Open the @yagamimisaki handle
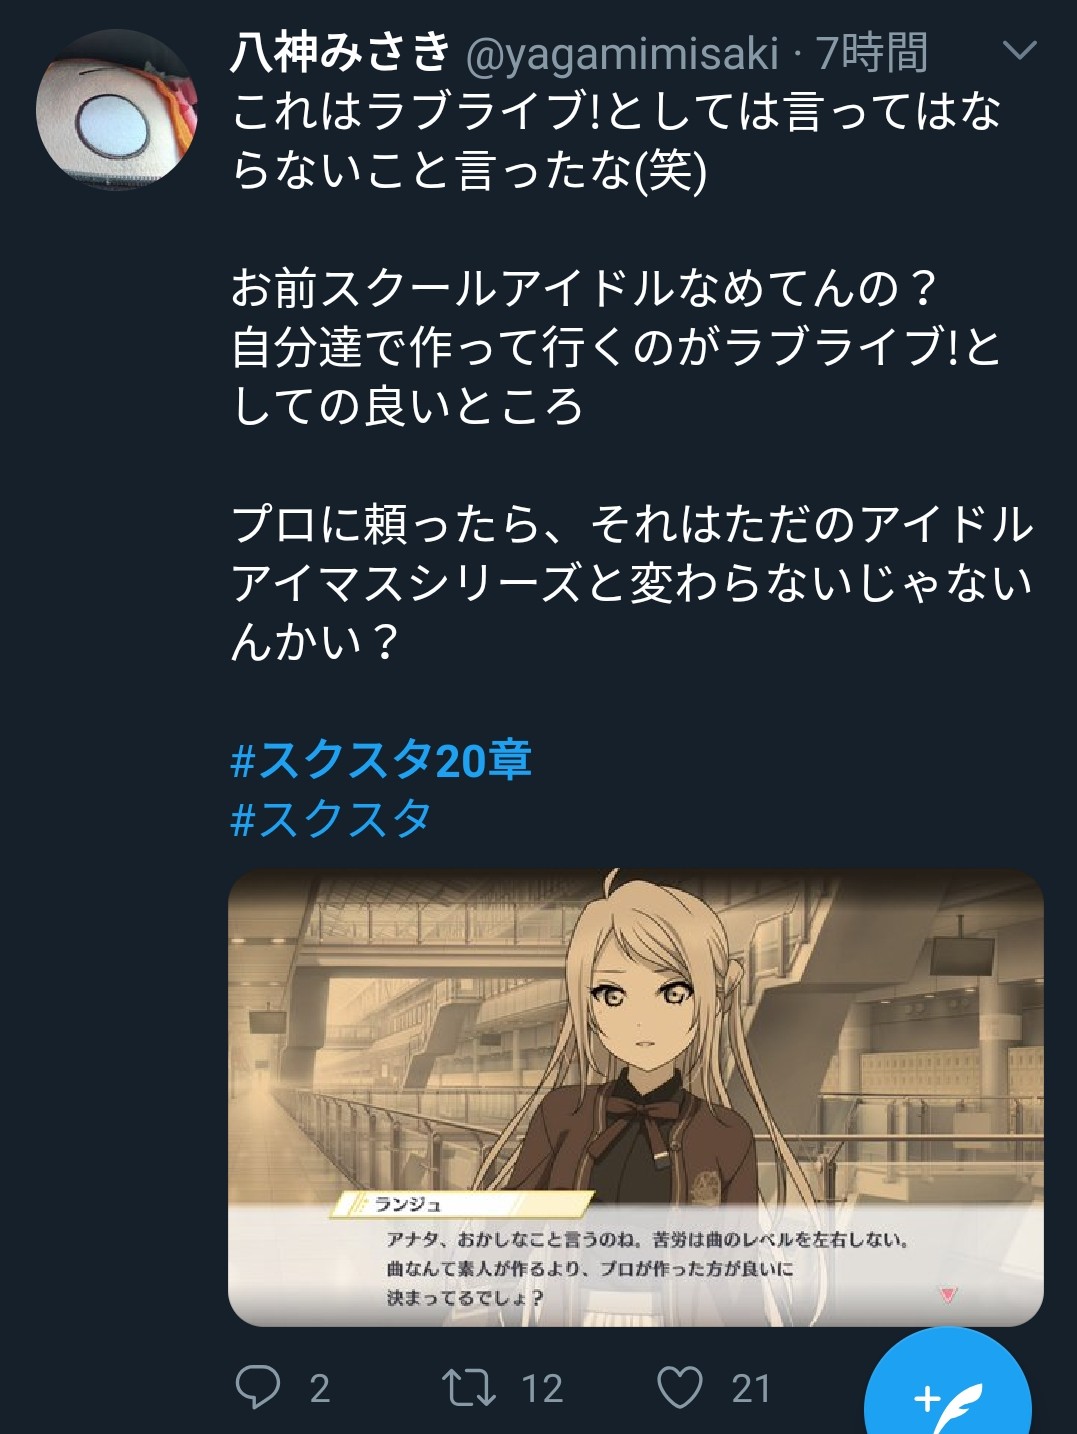1077x1434 pixels. tap(622, 53)
